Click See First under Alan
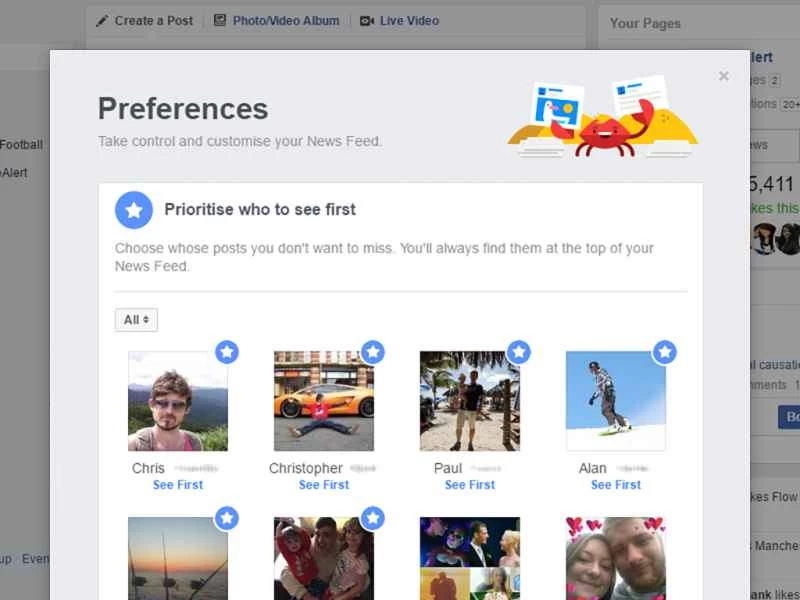Screen dimensions: 800x600 coord(615,485)
